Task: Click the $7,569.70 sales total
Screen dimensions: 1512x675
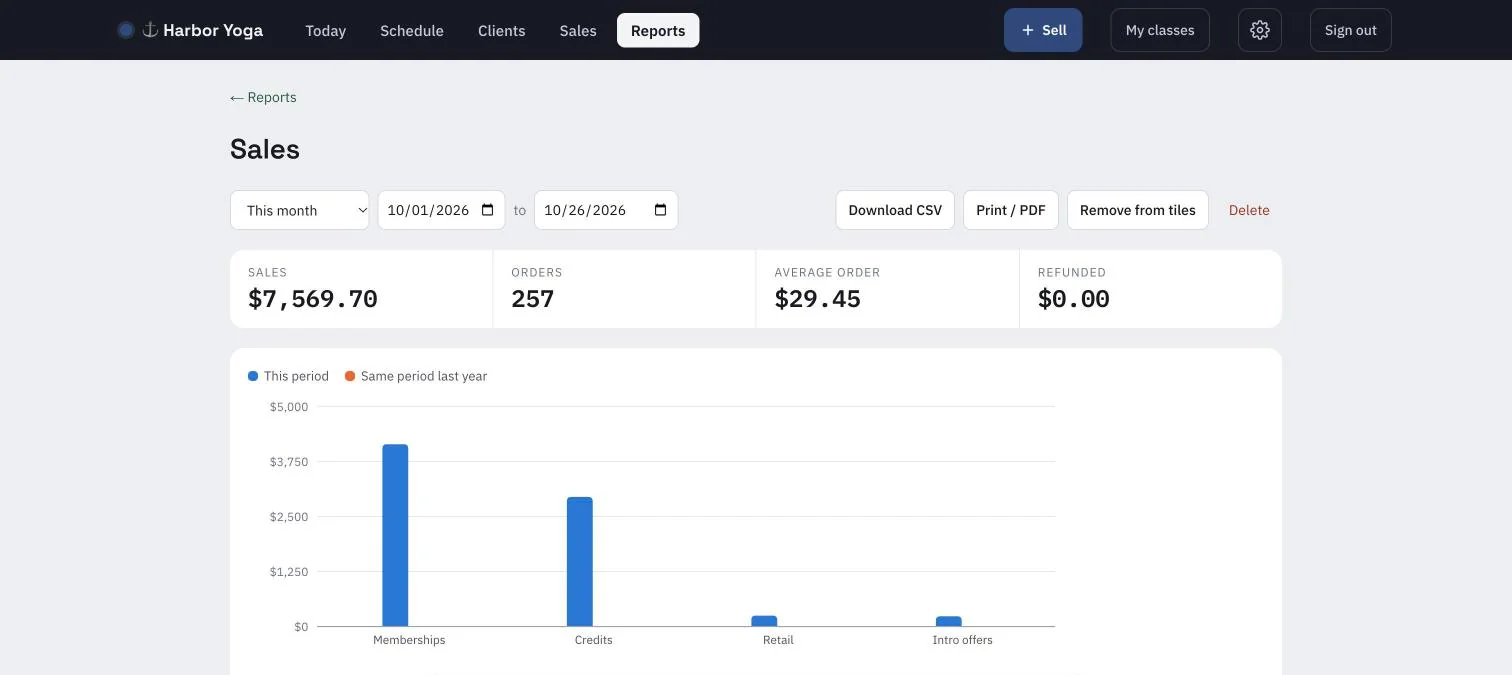Action: pyautogui.click(x=313, y=299)
